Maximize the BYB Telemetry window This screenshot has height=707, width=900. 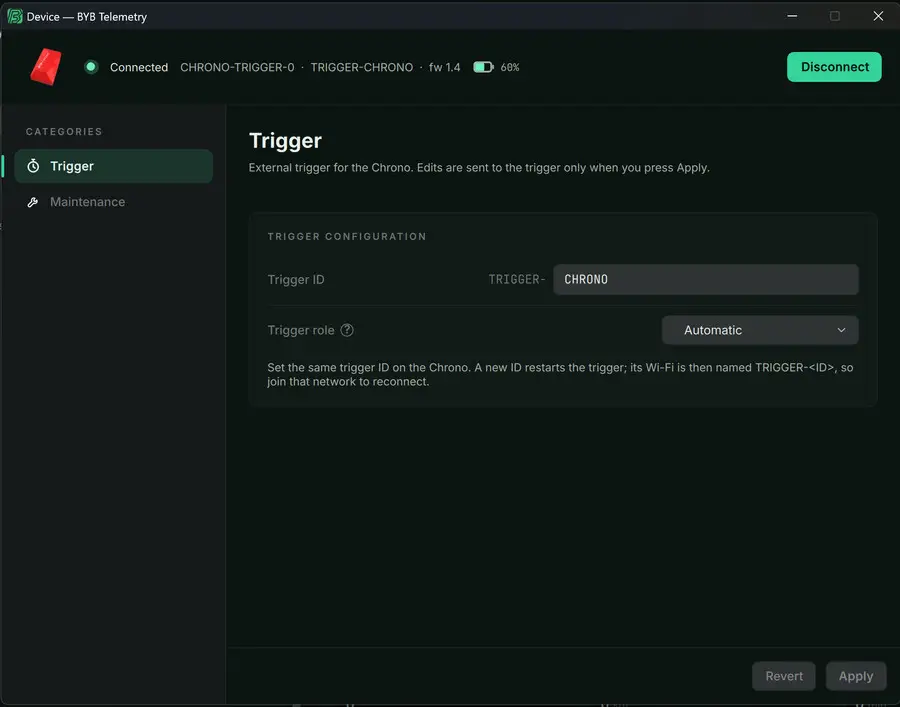(835, 16)
